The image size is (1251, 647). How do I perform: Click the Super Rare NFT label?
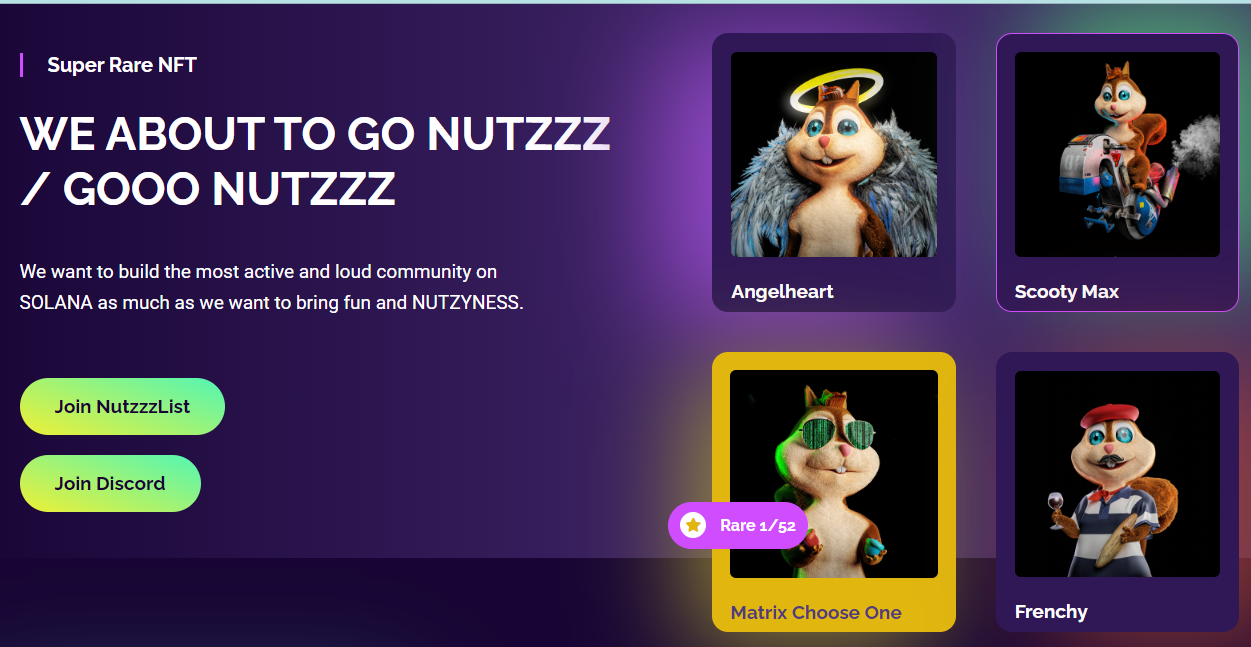click(x=122, y=65)
